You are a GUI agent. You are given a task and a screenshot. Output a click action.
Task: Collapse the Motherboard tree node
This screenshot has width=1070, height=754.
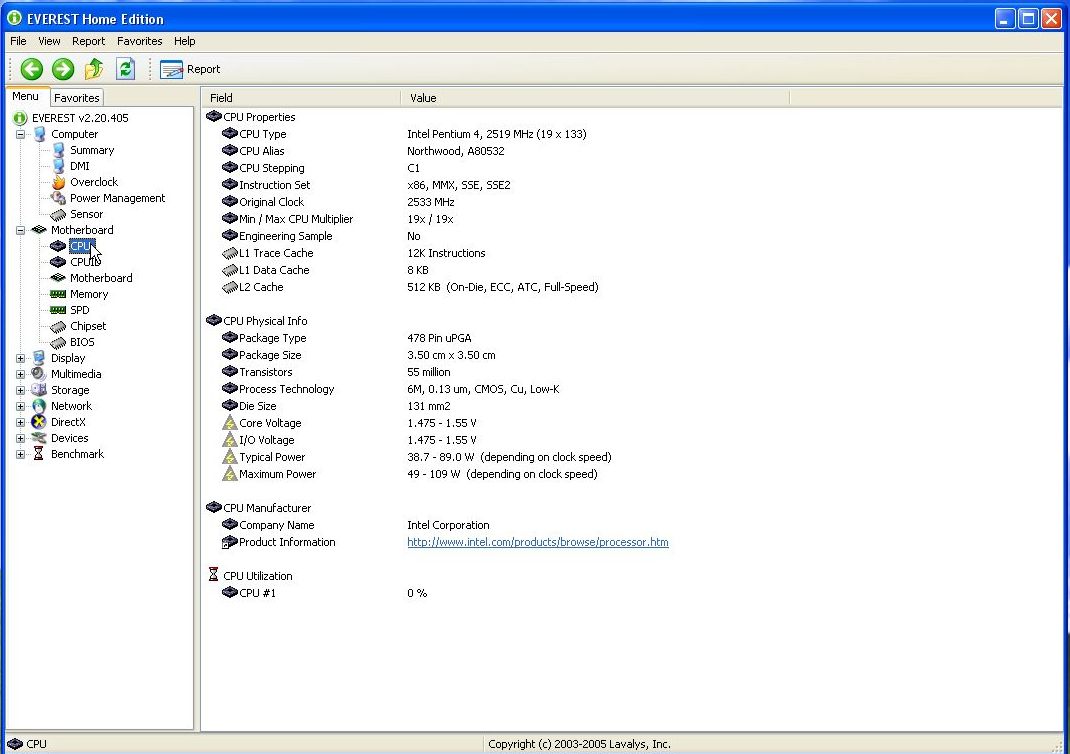click(20, 231)
